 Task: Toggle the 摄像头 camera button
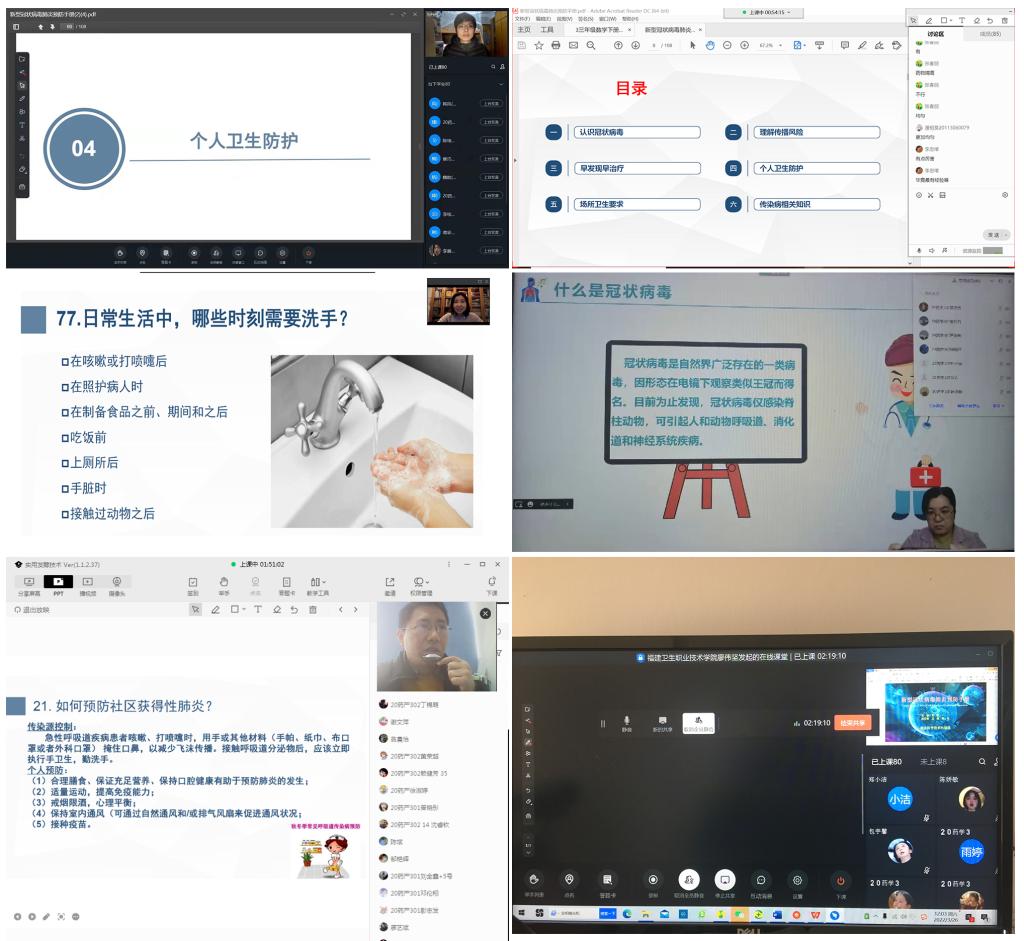117,582
